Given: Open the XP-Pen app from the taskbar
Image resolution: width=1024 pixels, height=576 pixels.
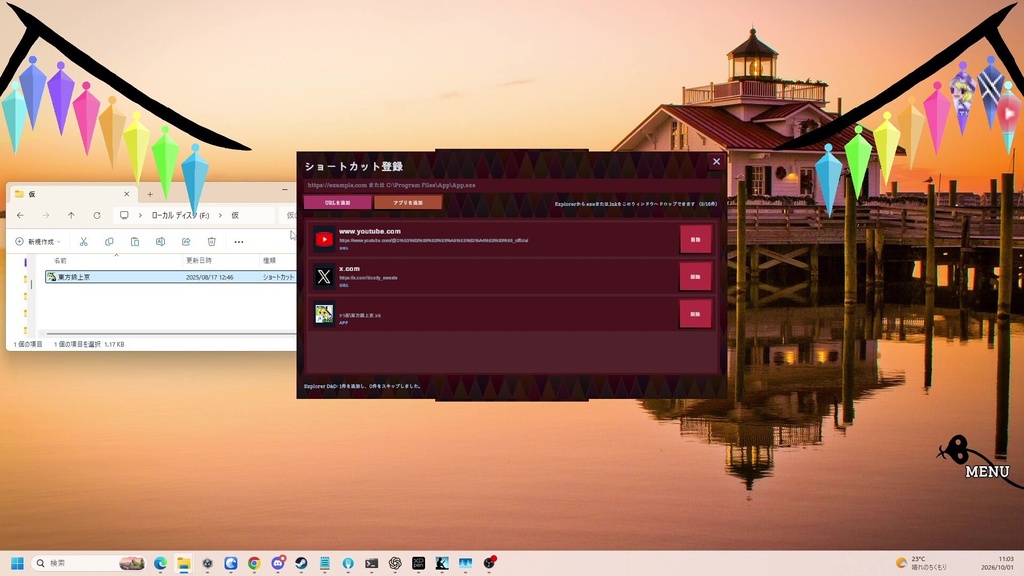Looking at the screenshot, I should coord(419,563).
